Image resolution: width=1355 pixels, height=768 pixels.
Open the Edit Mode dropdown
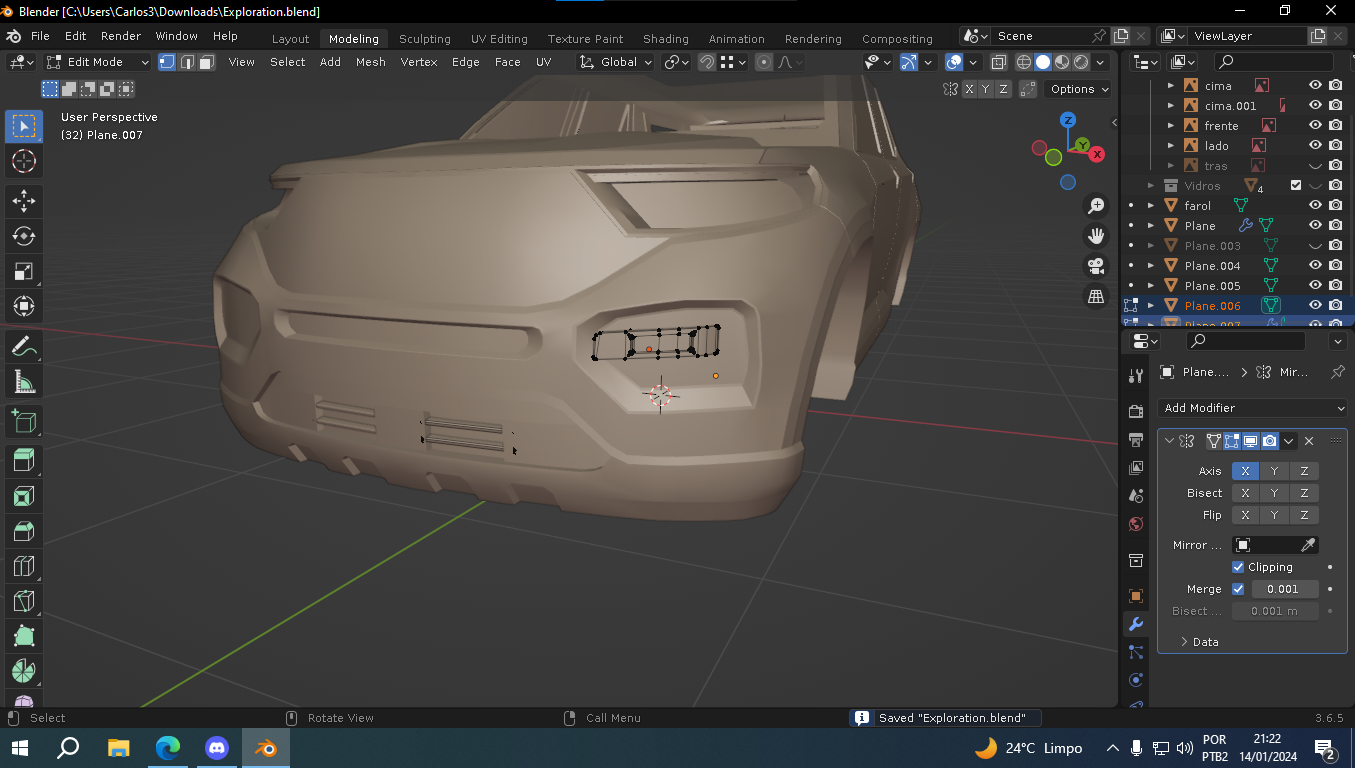98,62
